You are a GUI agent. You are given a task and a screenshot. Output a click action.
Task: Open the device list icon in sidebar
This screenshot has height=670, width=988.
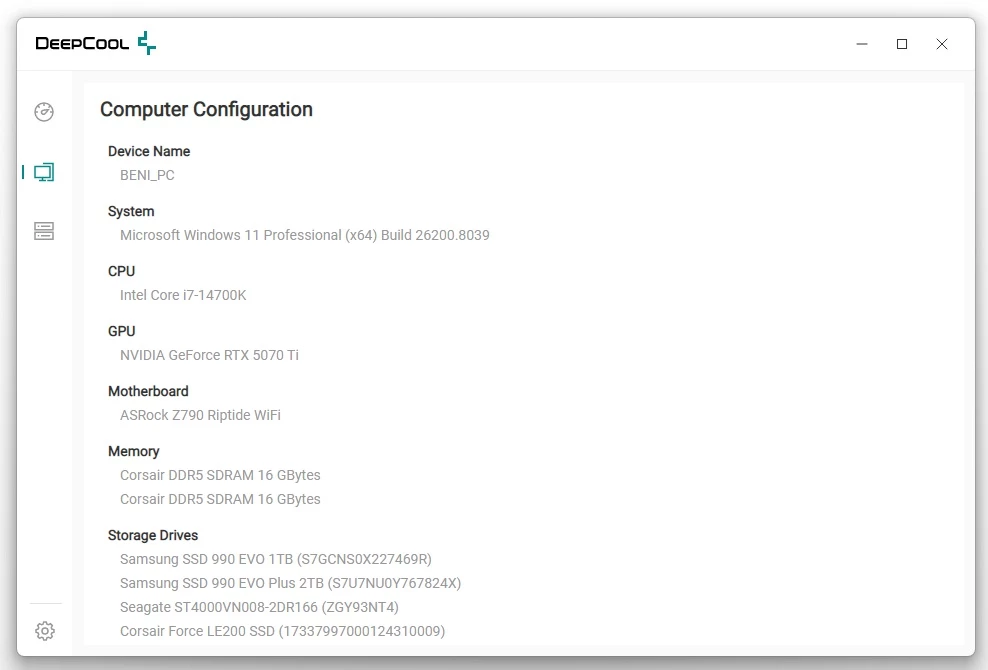pyautogui.click(x=44, y=231)
